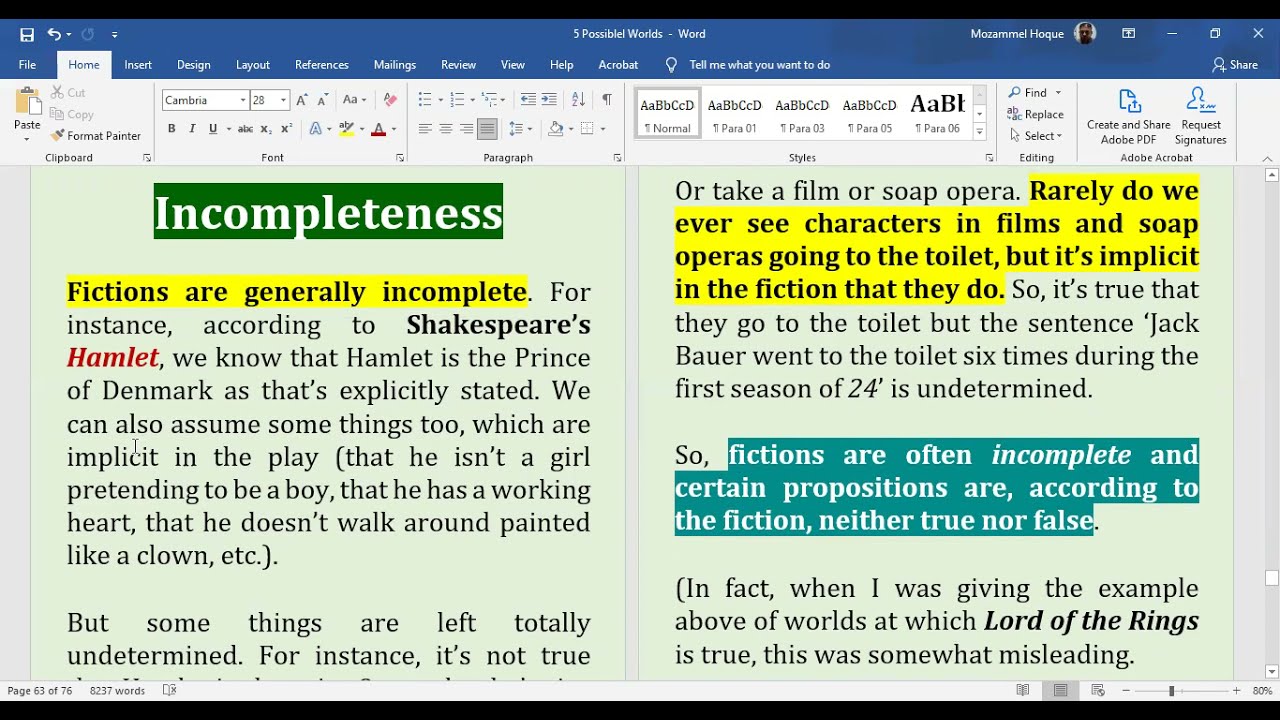Switch to the Design tab
This screenshot has width=1280, height=720.
click(194, 64)
